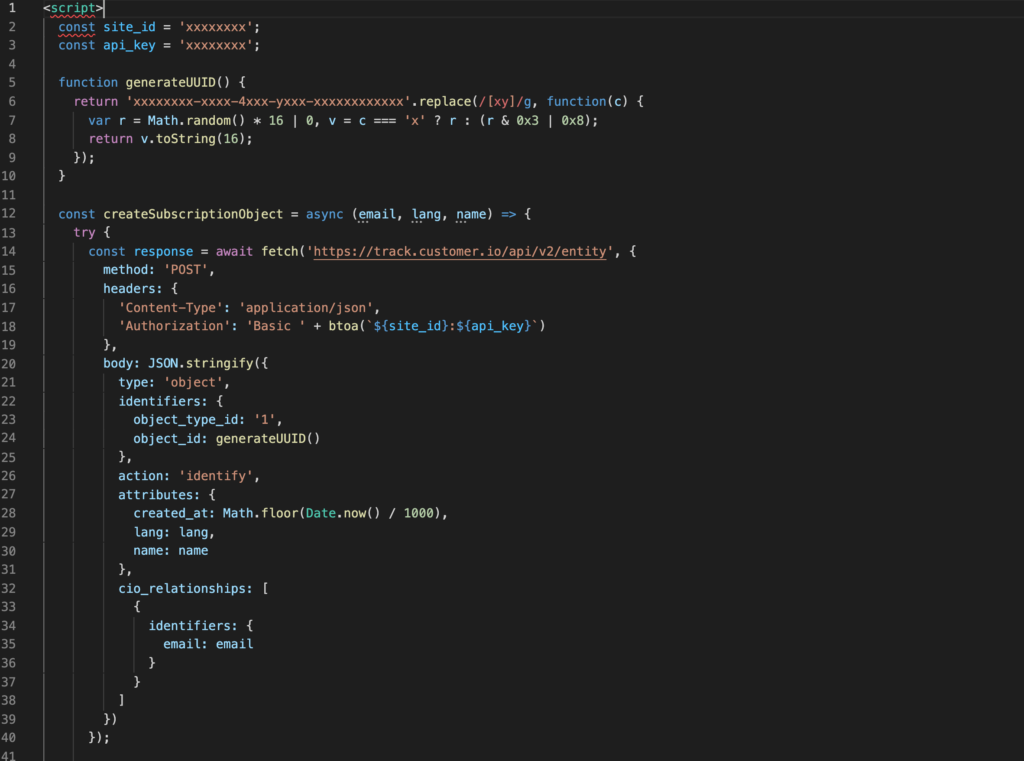Click line number 20 in gutter
The height and width of the screenshot is (761, 1024).
pyautogui.click(x=8, y=364)
